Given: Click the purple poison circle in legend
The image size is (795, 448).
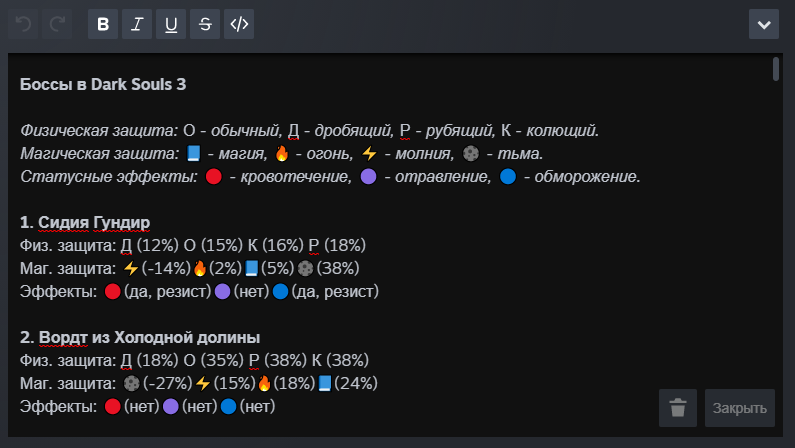Looking at the screenshot, I should (368, 177).
